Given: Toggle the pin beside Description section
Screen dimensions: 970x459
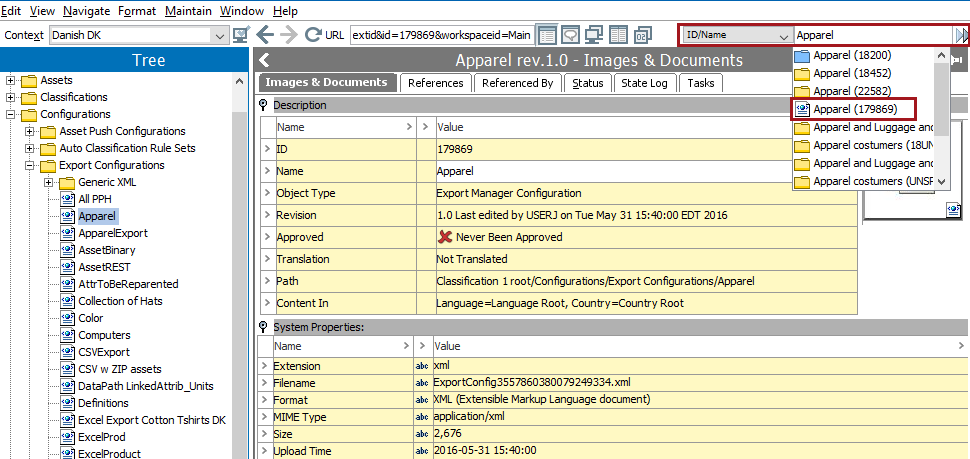Looking at the screenshot, I should [264, 105].
